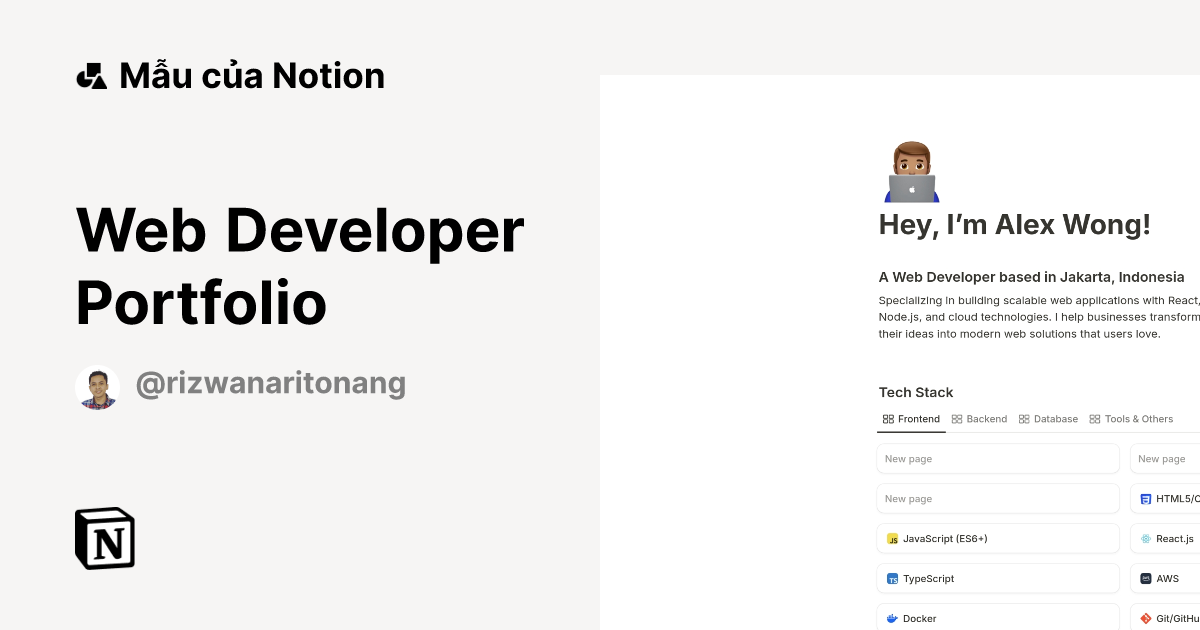
Task: Click the Notion logo beside Mẫu của Notion
Action: (91, 74)
